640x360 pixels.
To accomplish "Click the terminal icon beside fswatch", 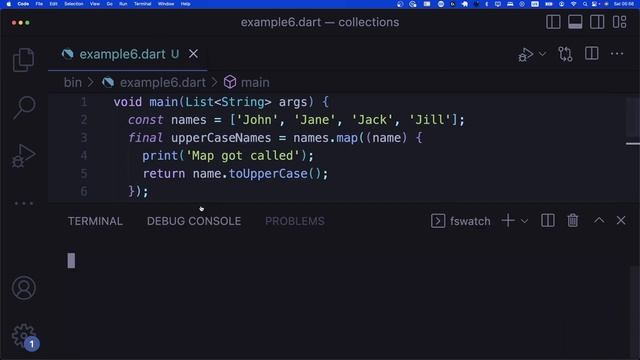I will 438,221.
